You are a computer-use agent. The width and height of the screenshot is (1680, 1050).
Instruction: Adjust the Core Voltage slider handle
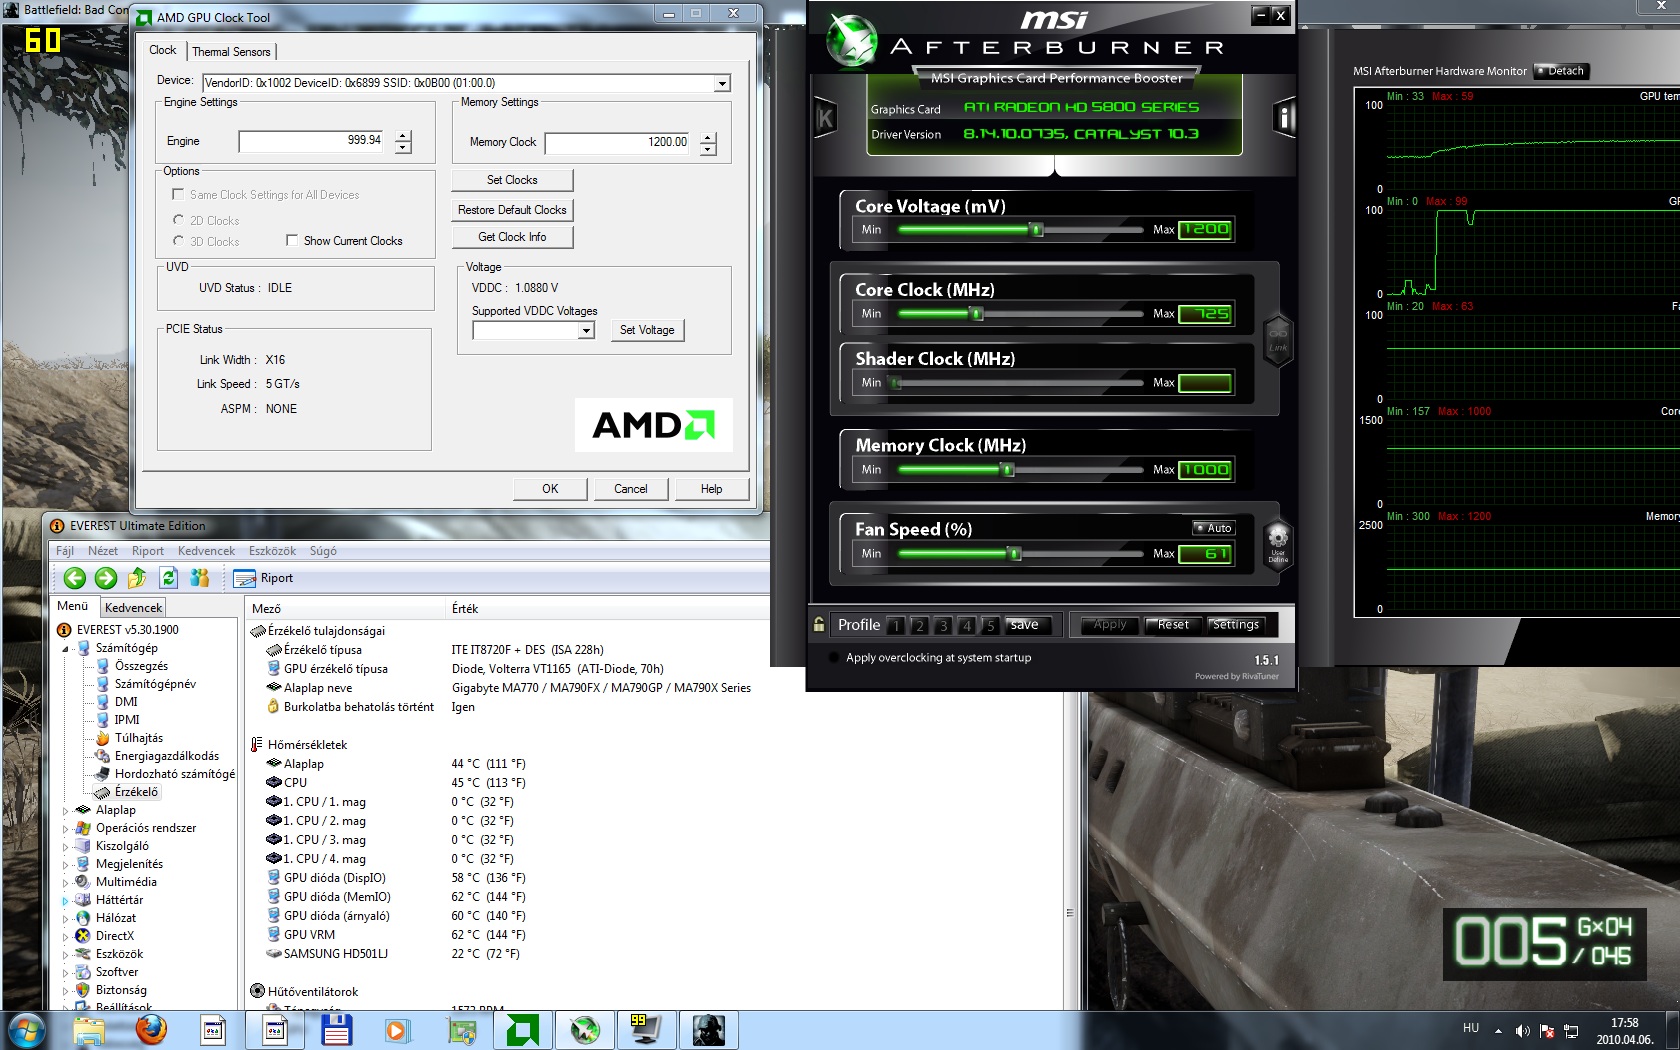[1037, 230]
